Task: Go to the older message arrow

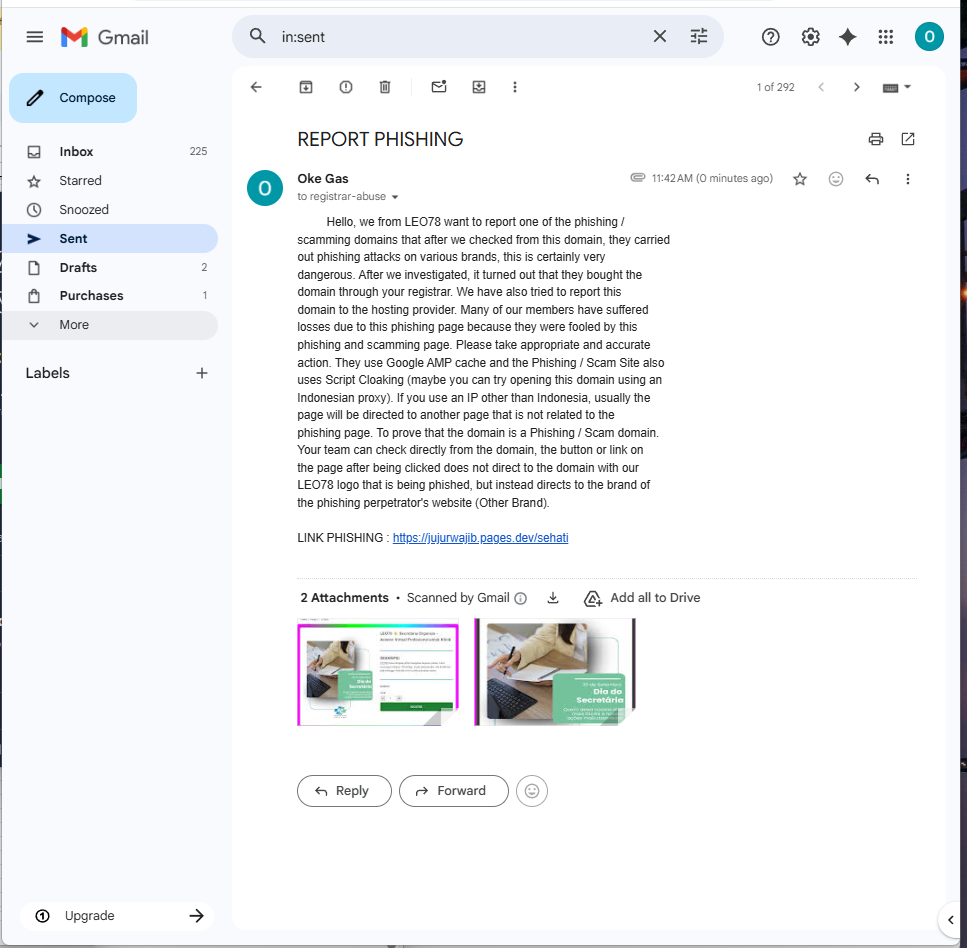Action: click(x=856, y=87)
